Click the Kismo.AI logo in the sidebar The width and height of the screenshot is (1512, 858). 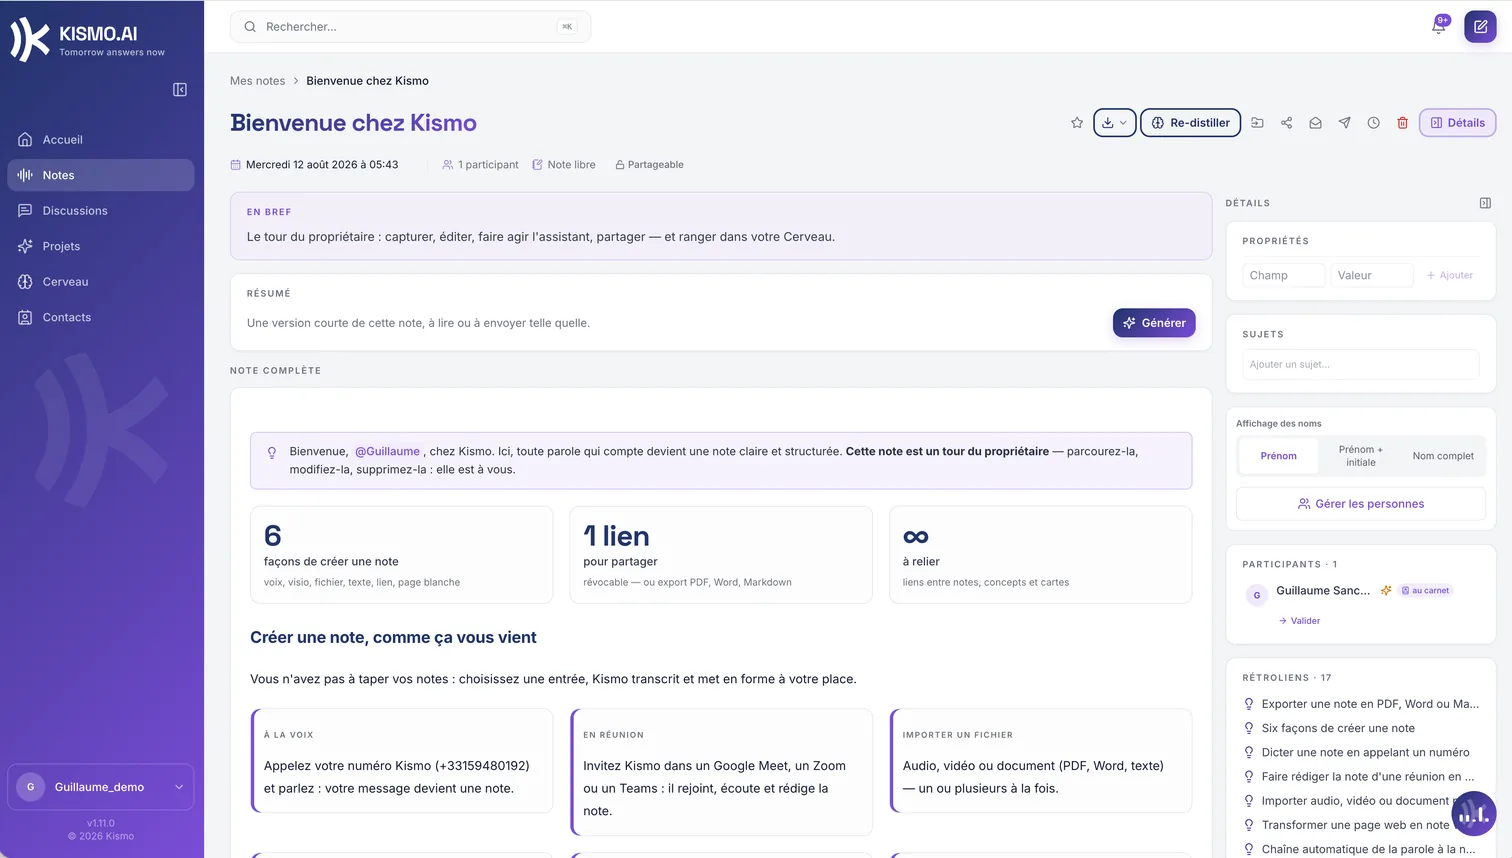point(88,39)
